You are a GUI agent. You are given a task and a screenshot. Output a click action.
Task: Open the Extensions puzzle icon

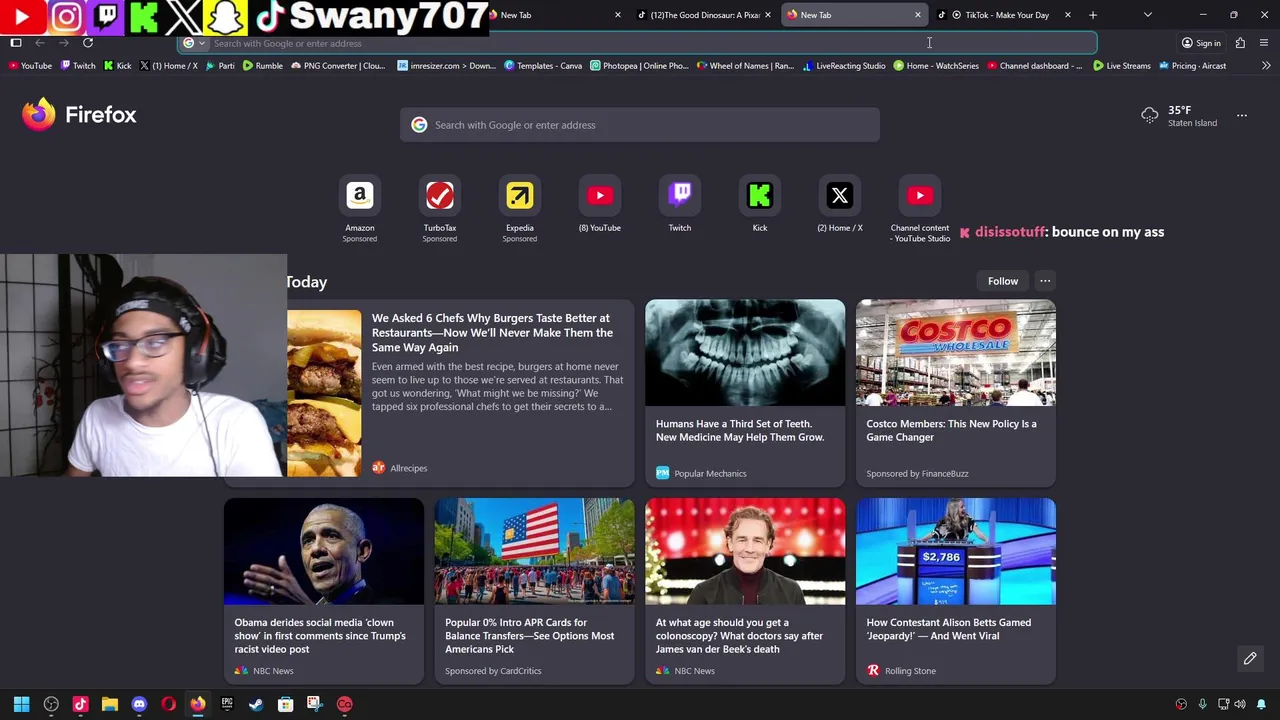1240,43
